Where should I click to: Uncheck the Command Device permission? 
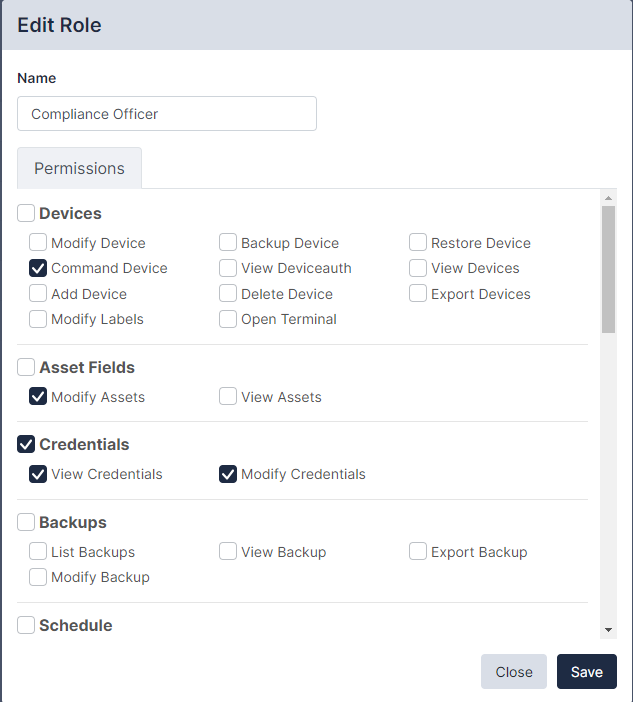(38, 268)
